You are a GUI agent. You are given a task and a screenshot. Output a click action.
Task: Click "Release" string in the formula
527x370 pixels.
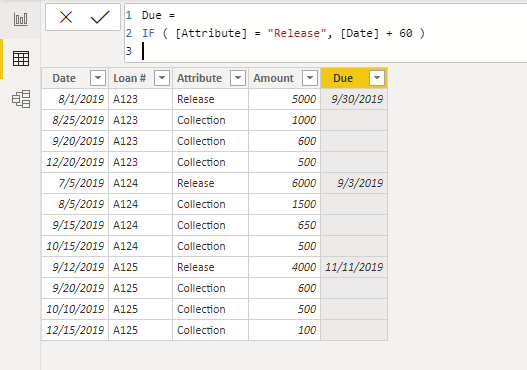point(297,33)
